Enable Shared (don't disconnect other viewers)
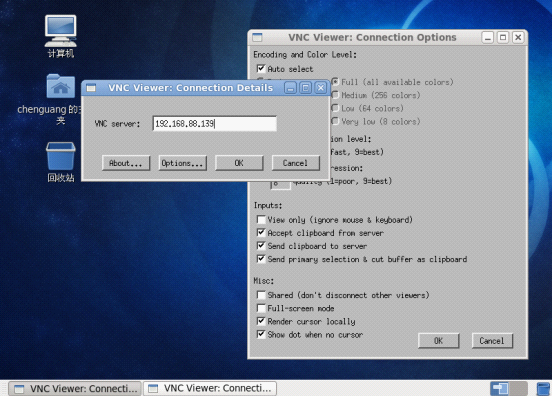The width and height of the screenshot is (553, 397). 261,295
